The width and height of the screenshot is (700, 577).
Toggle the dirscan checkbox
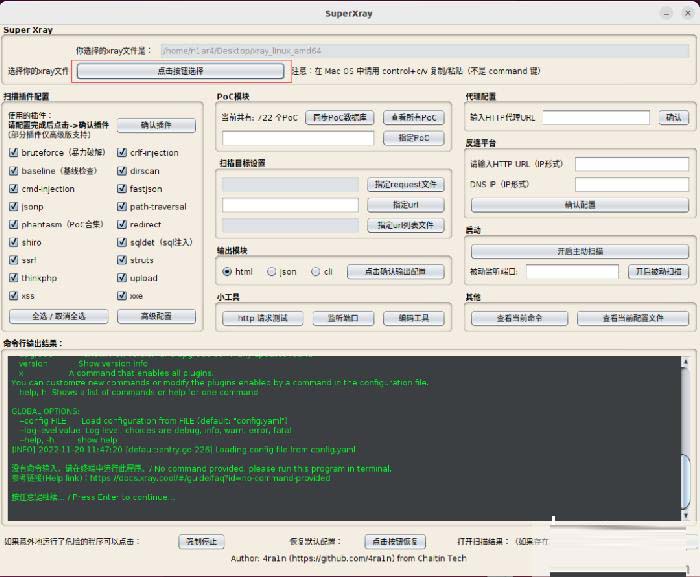click(x=122, y=171)
